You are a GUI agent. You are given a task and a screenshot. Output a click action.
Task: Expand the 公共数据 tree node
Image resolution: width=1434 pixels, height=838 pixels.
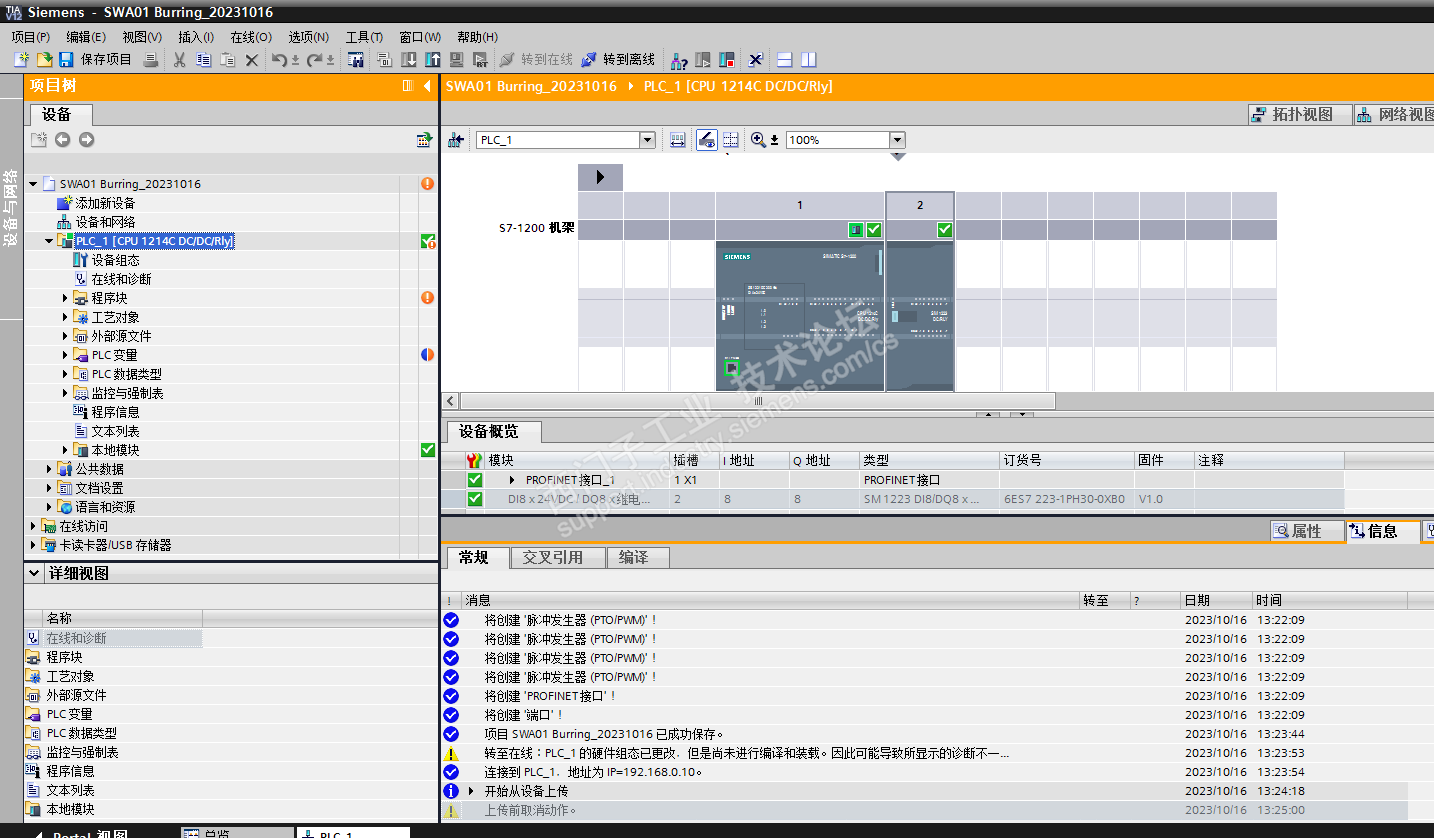point(50,469)
